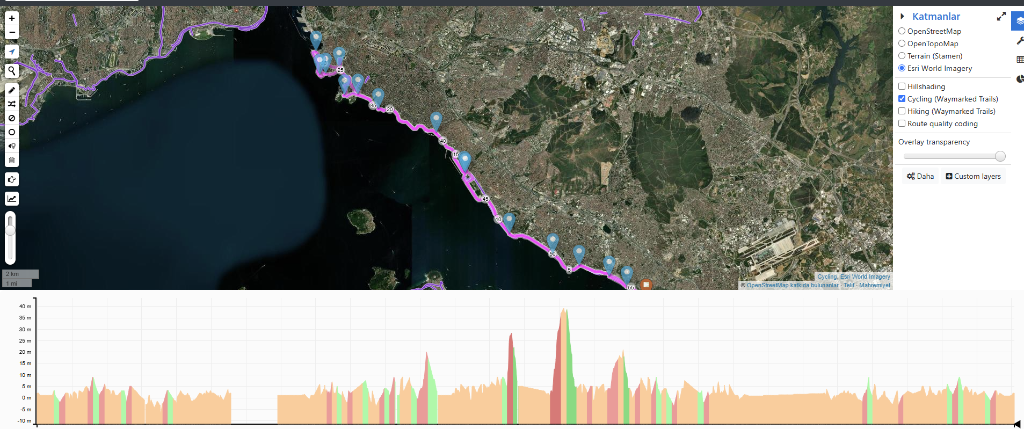Open the map search magnifier
The height and width of the screenshot is (429, 1024).
[x=12, y=71]
